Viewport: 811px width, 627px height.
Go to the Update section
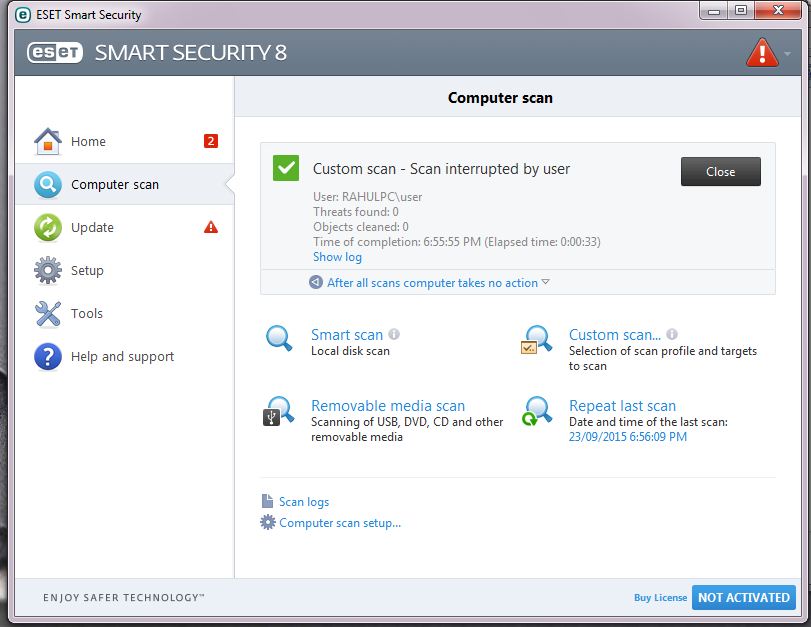point(92,228)
